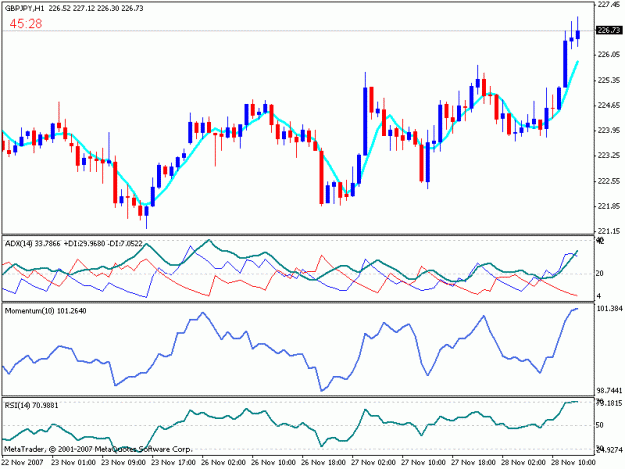
Task: Click the last blue candle at right edge
Action: click(578, 35)
